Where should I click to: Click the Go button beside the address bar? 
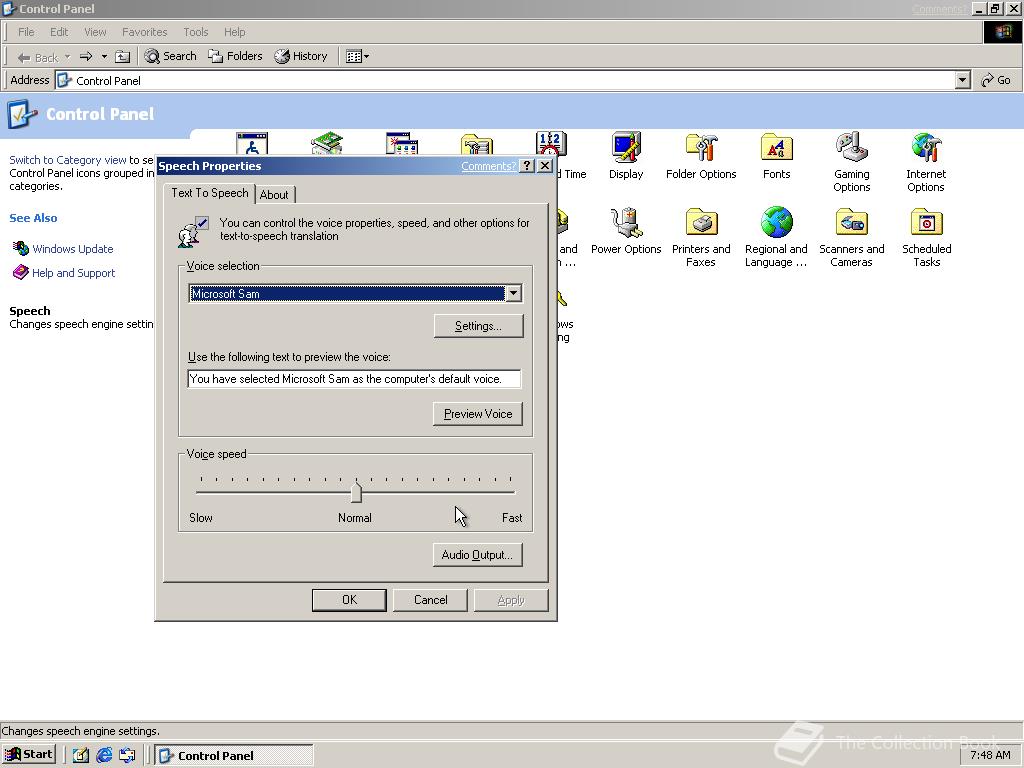tap(996, 80)
